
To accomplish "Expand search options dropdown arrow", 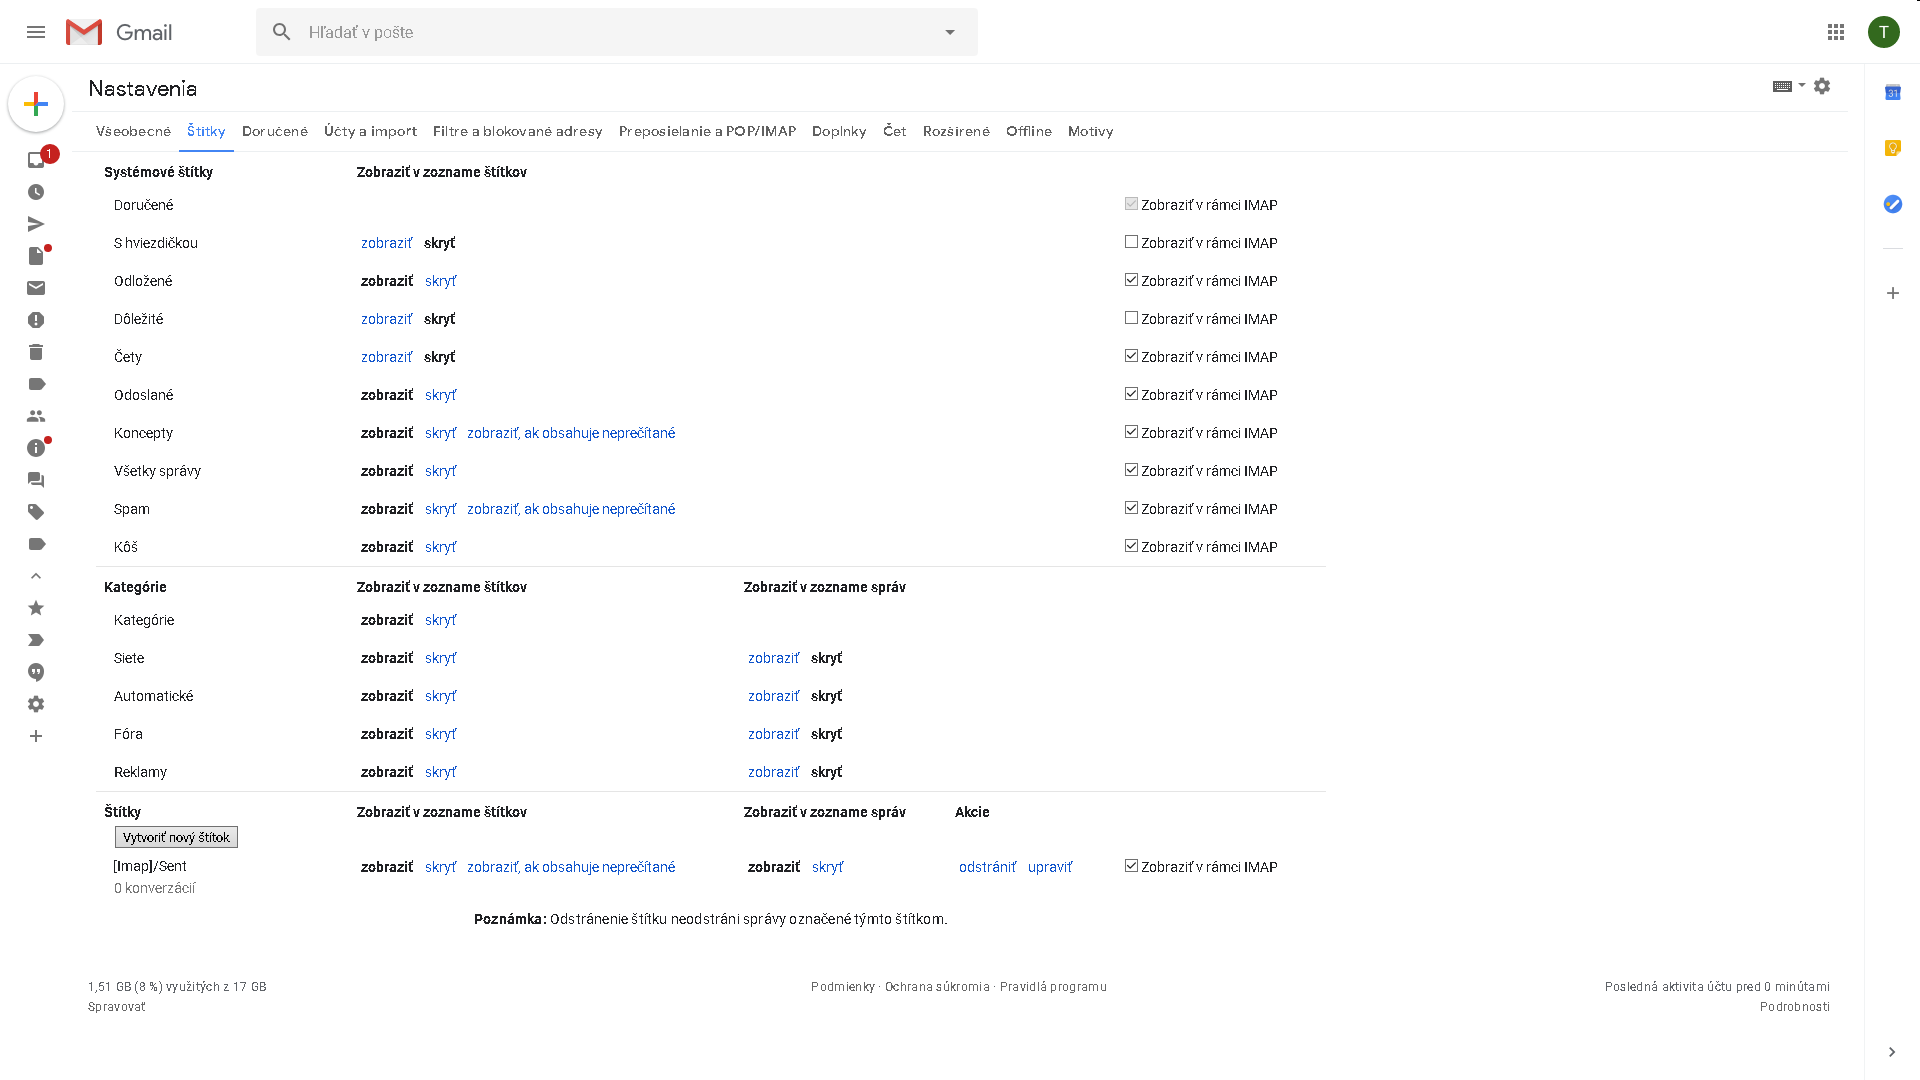I will pos(949,32).
